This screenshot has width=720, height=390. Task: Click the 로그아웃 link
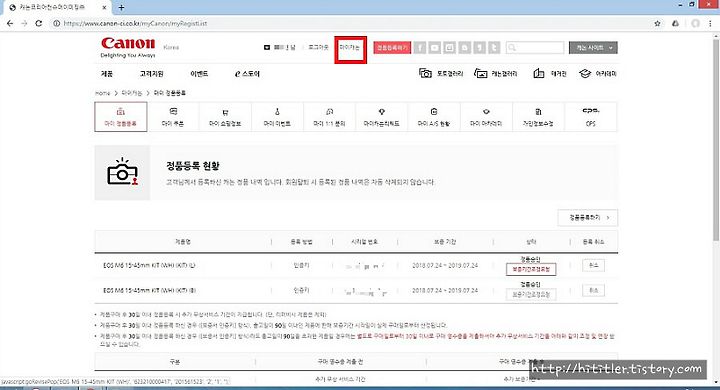click(318, 47)
